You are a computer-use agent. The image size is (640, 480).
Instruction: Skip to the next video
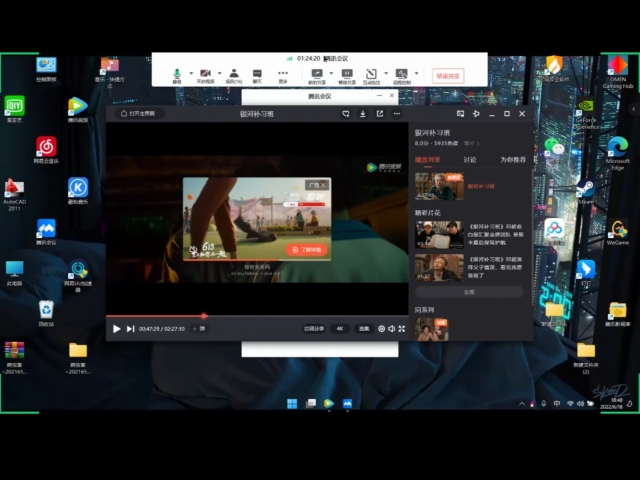[130, 328]
